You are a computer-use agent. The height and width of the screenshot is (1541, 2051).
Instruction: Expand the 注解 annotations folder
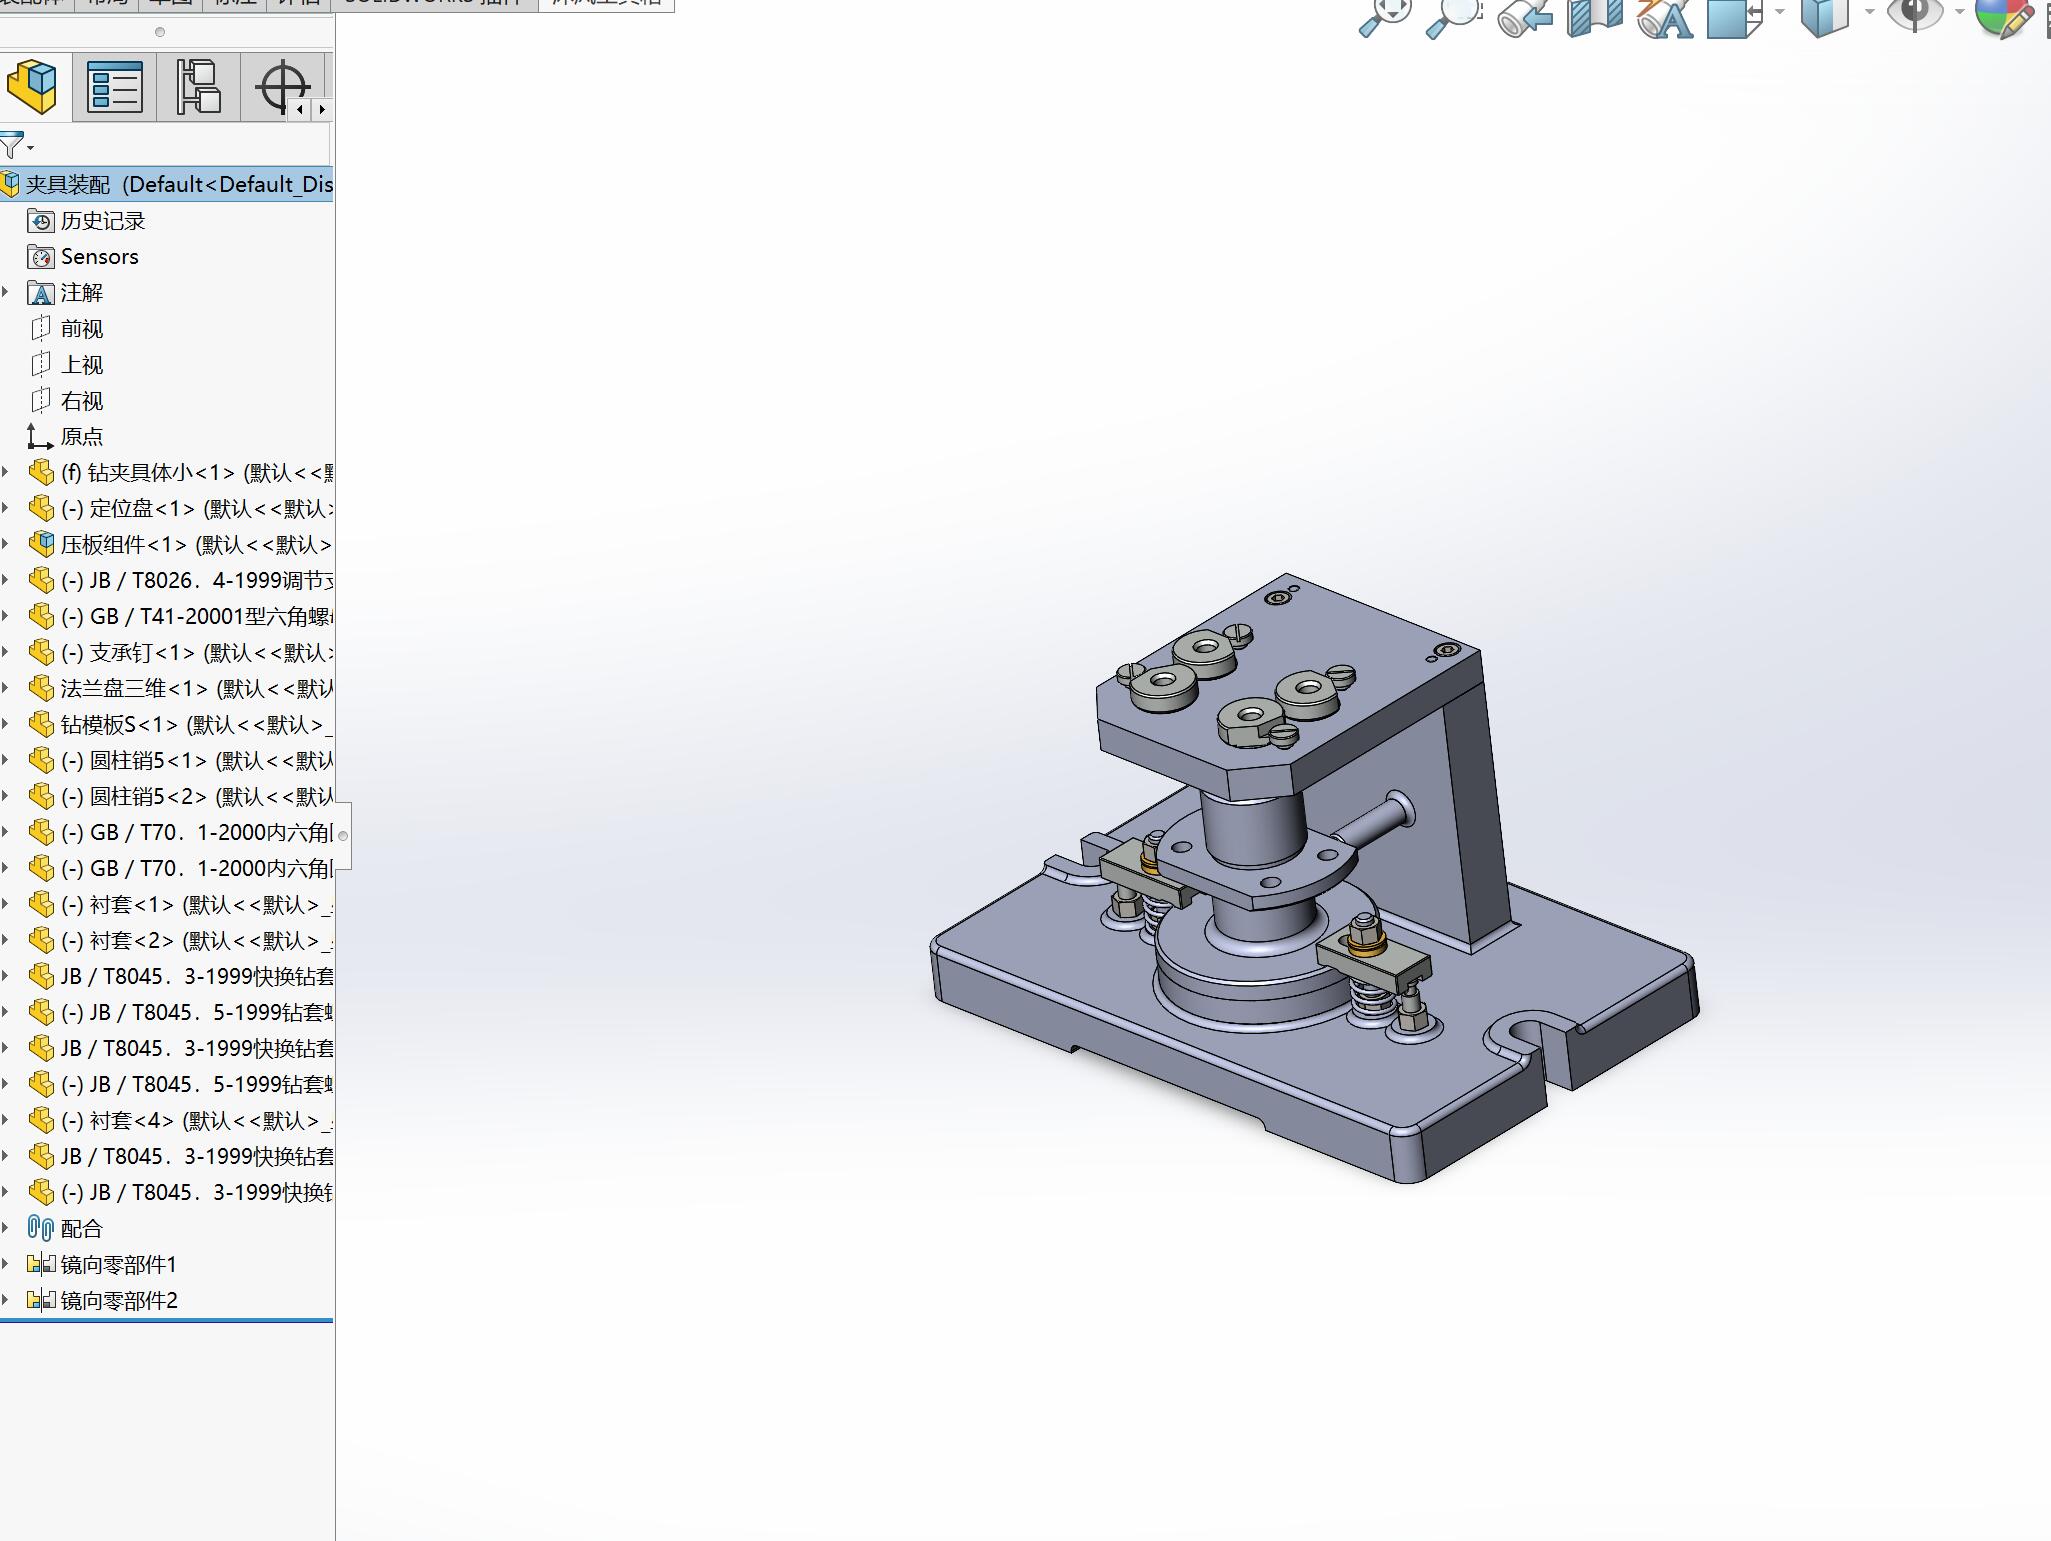(6, 292)
